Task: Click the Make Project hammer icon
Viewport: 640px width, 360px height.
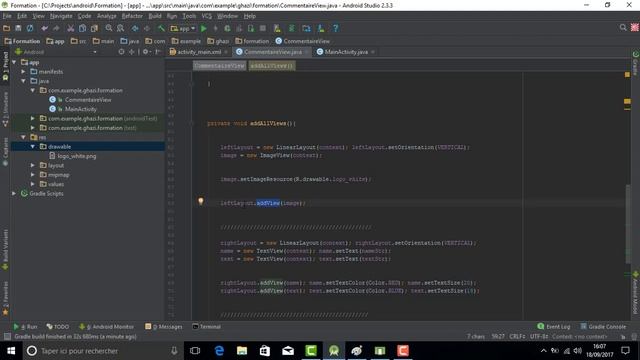Action: click(162, 28)
